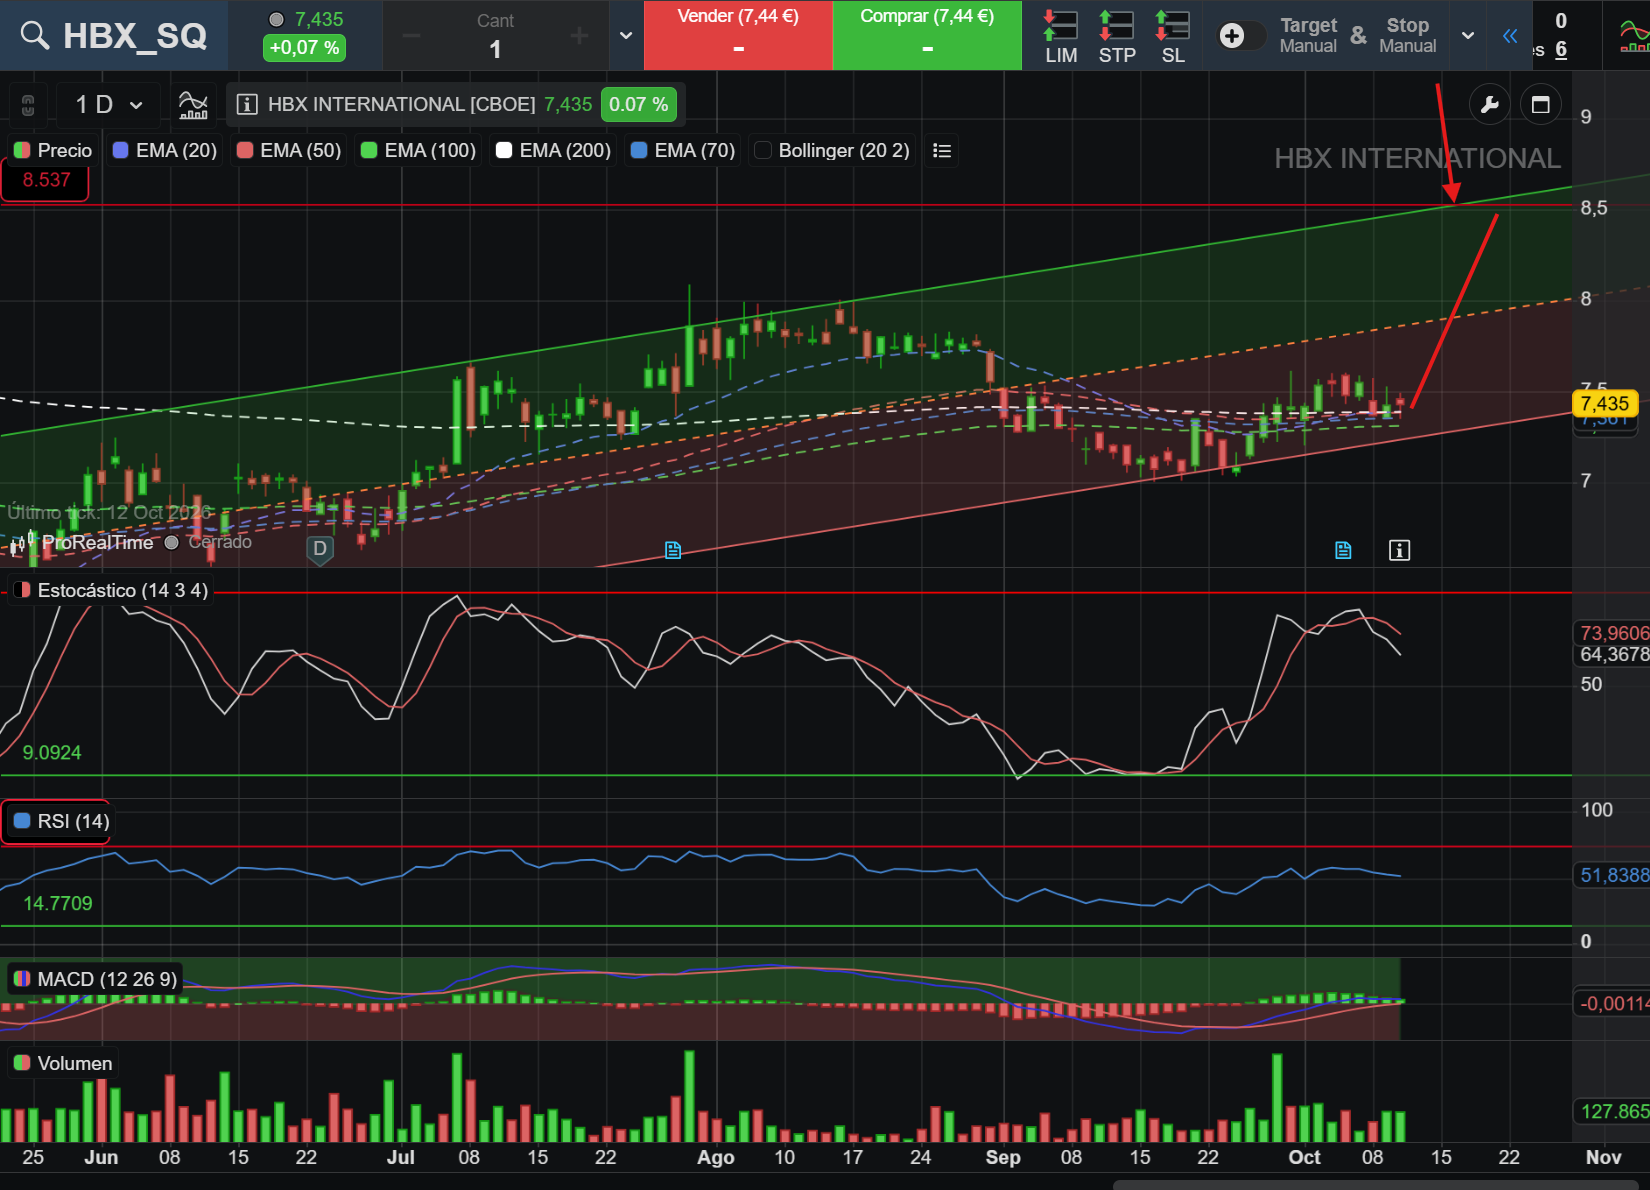Click the info marker icon near Oct 08
The image size is (1650, 1190).
click(x=1400, y=550)
